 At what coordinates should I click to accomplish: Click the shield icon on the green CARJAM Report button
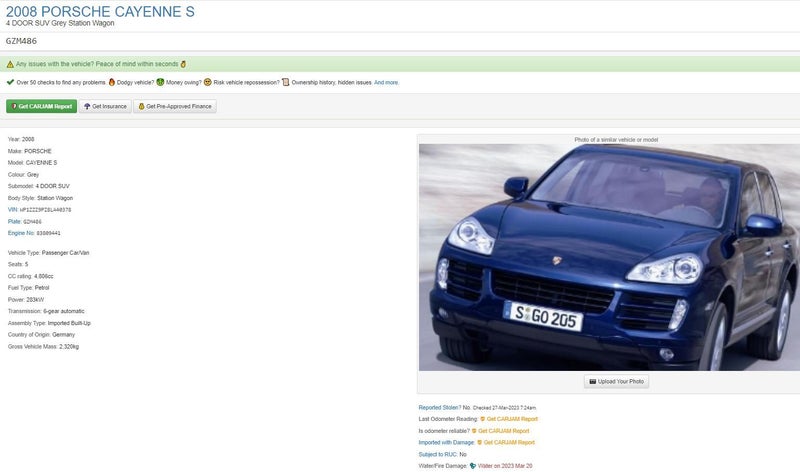click(14, 106)
